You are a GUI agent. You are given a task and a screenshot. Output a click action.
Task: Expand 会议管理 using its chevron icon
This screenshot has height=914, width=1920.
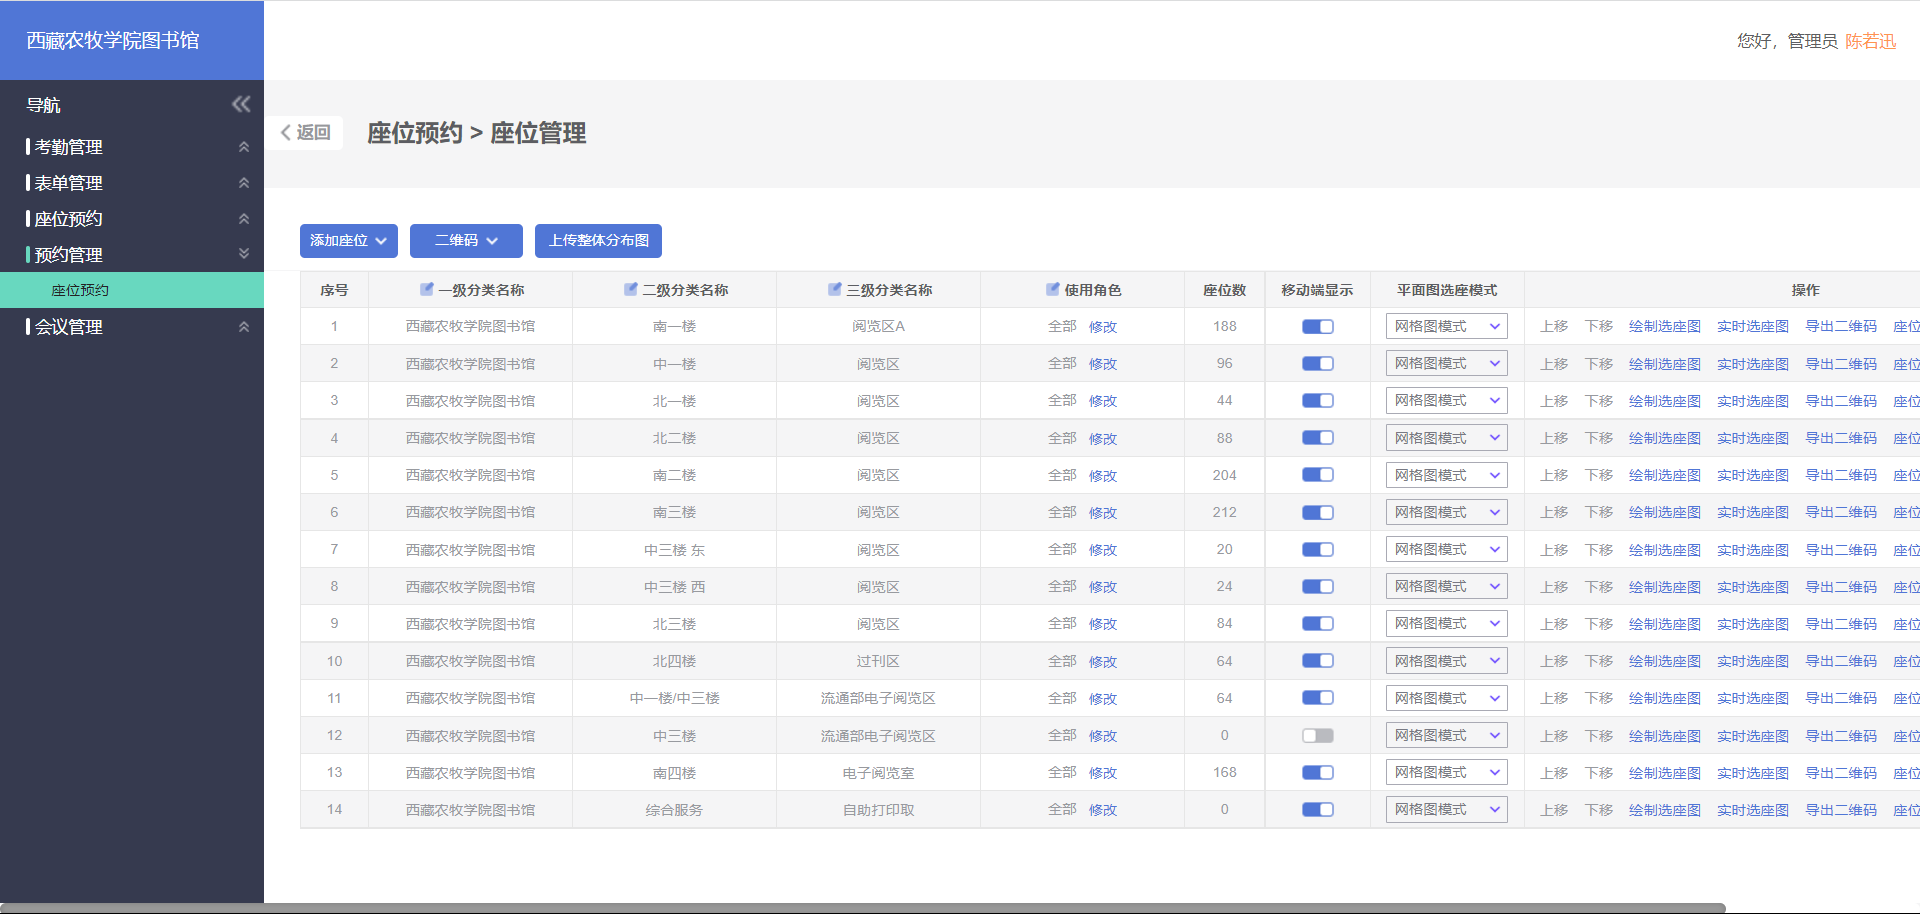pos(243,327)
